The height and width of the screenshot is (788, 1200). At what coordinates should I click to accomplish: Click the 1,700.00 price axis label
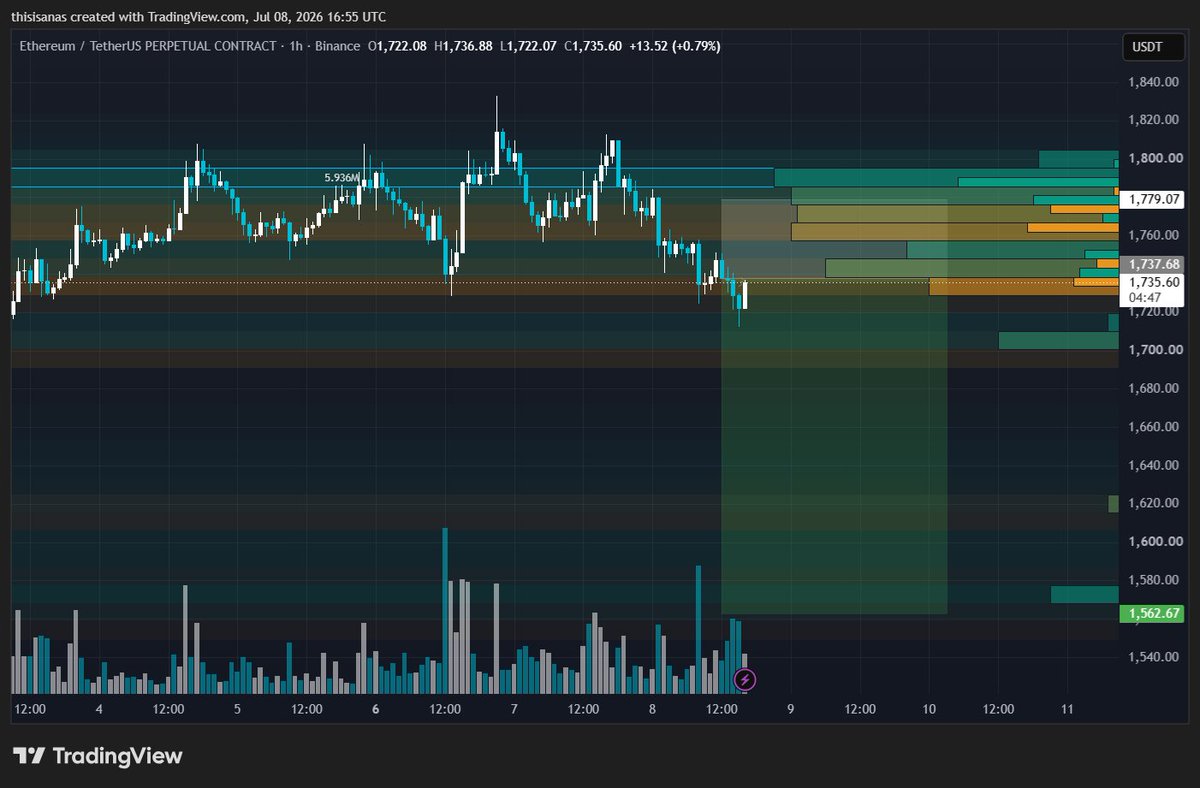(1155, 350)
